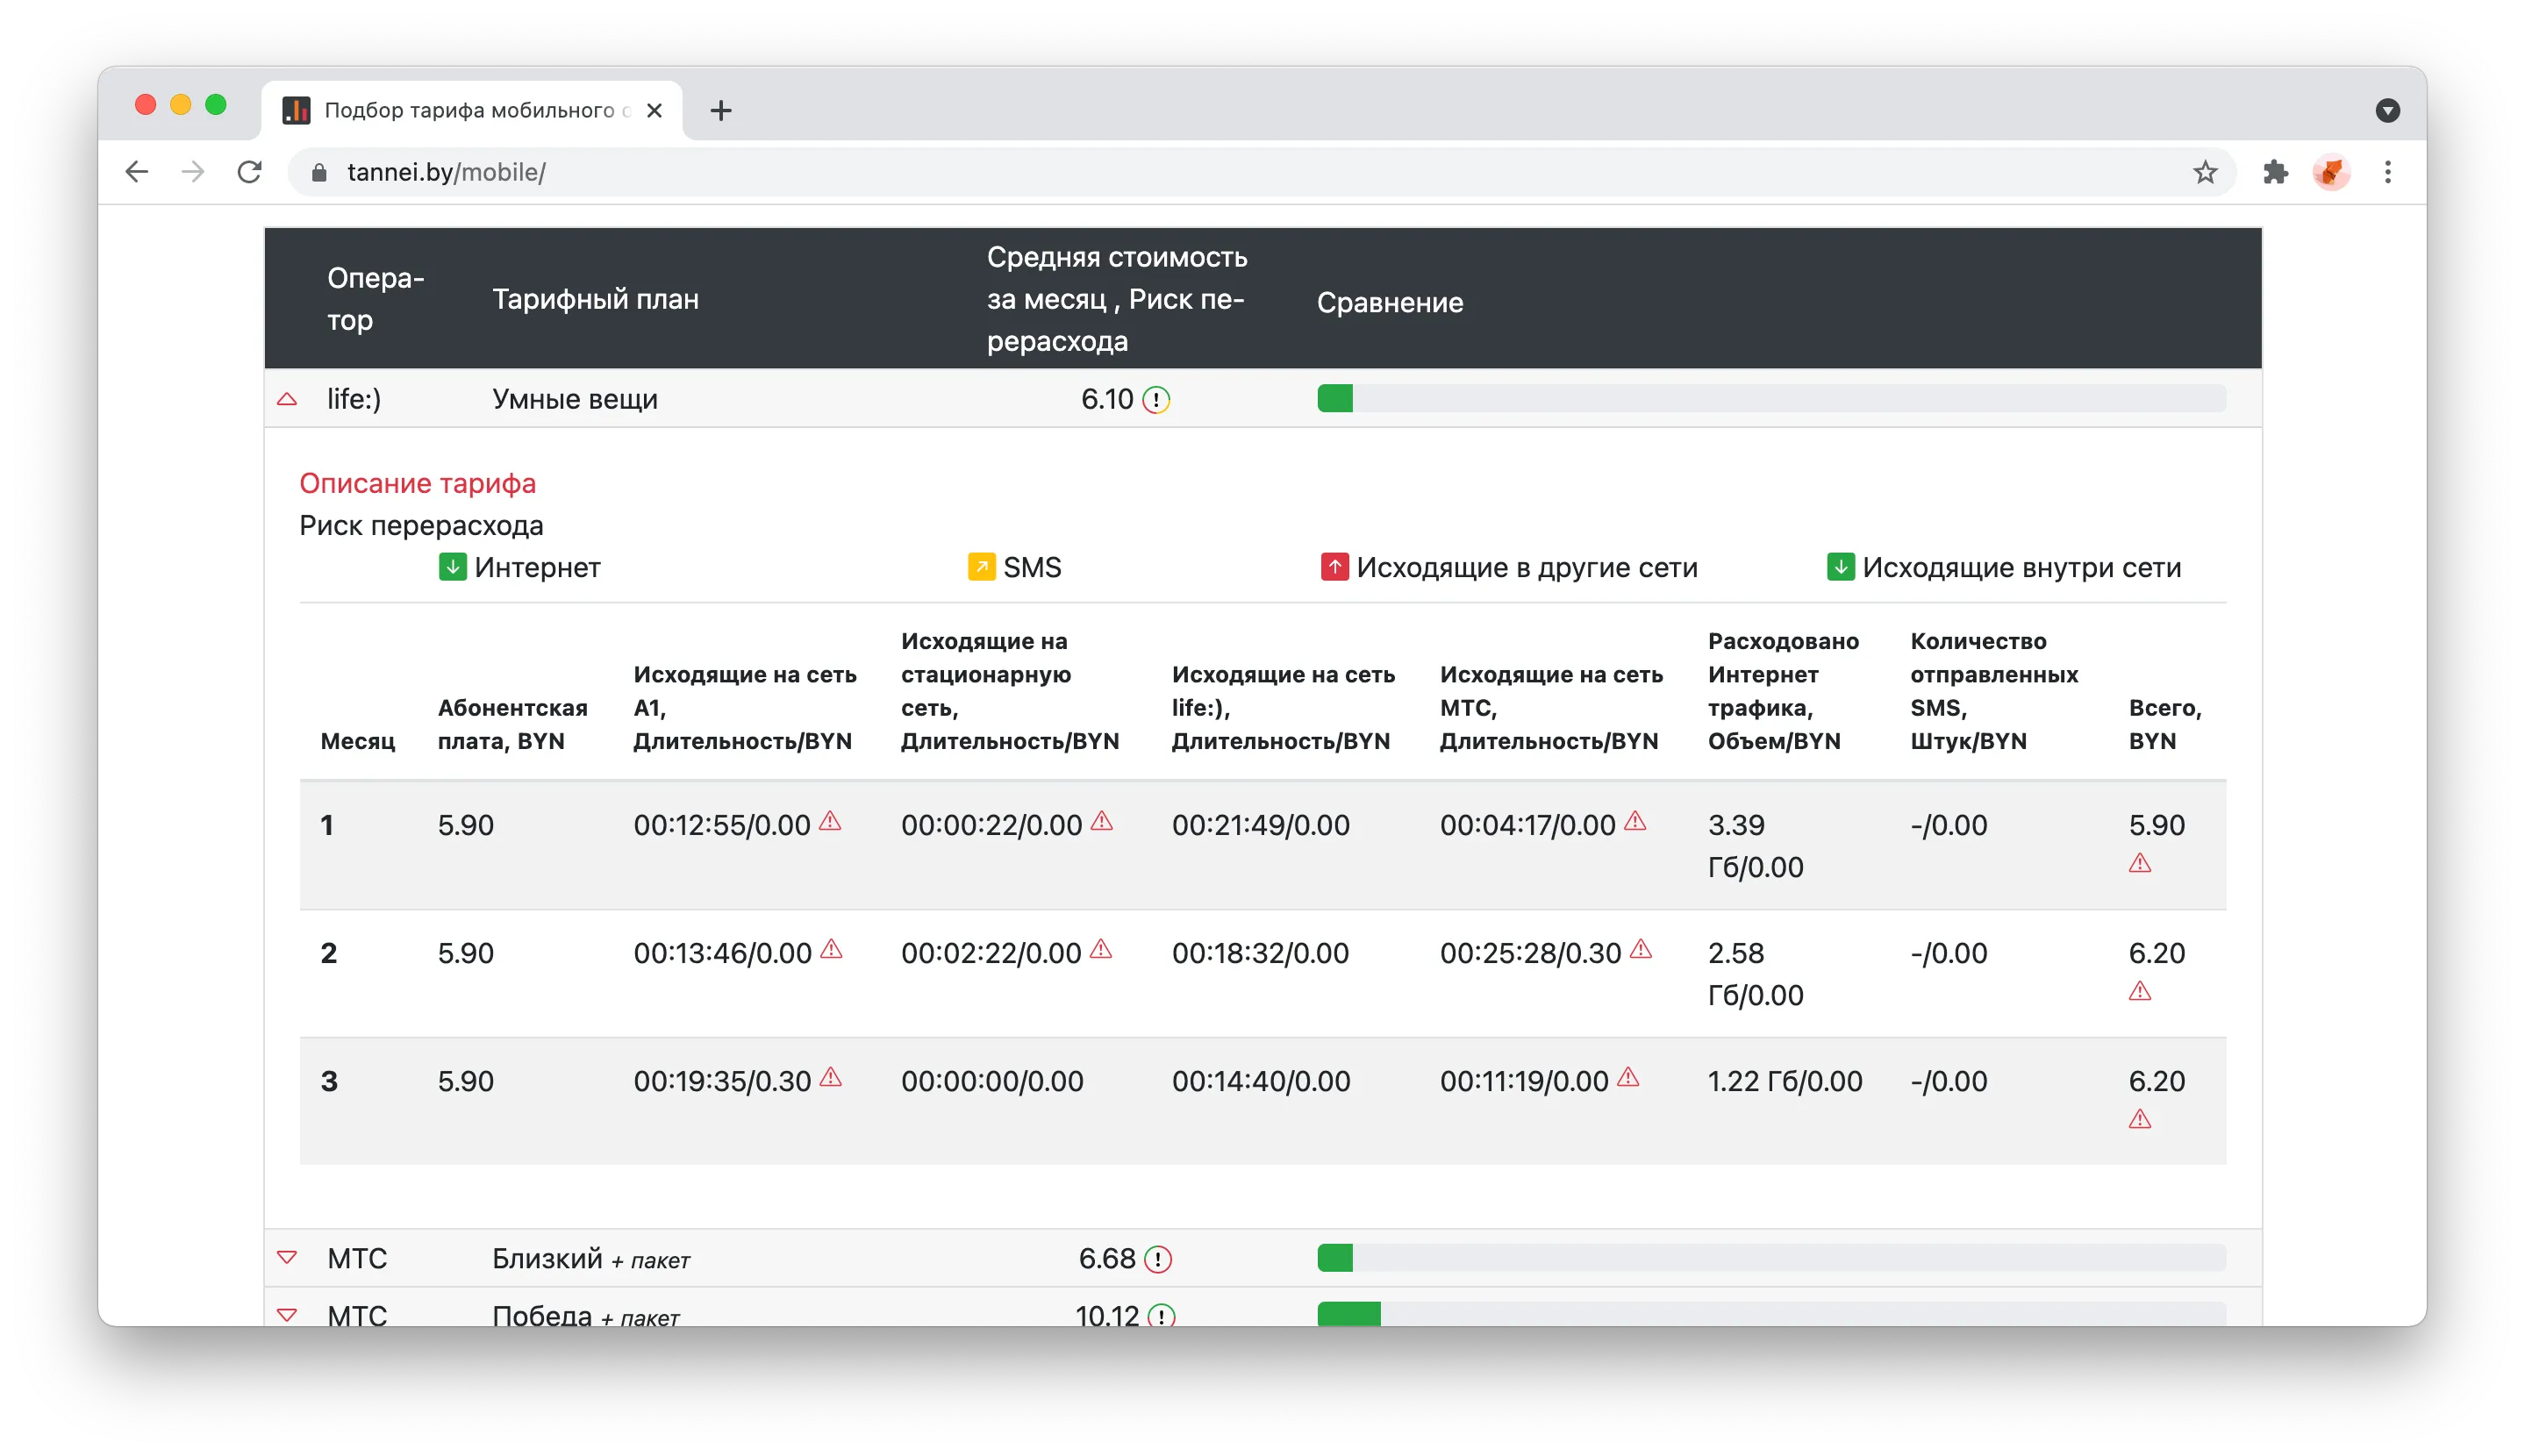Select the Подбор тарифа мобильного tab
Screen dimensions: 2525x1456
pyautogui.click(x=471, y=110)
